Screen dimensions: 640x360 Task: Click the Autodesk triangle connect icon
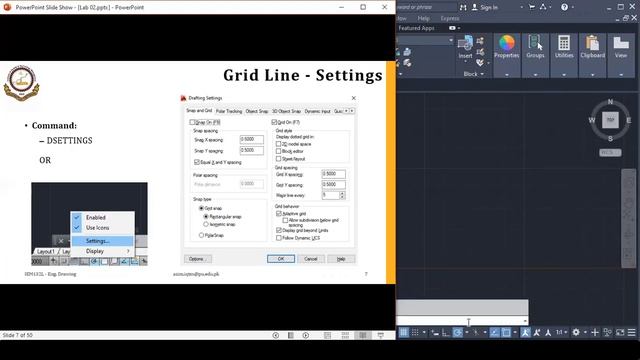[x=543, y=7]
